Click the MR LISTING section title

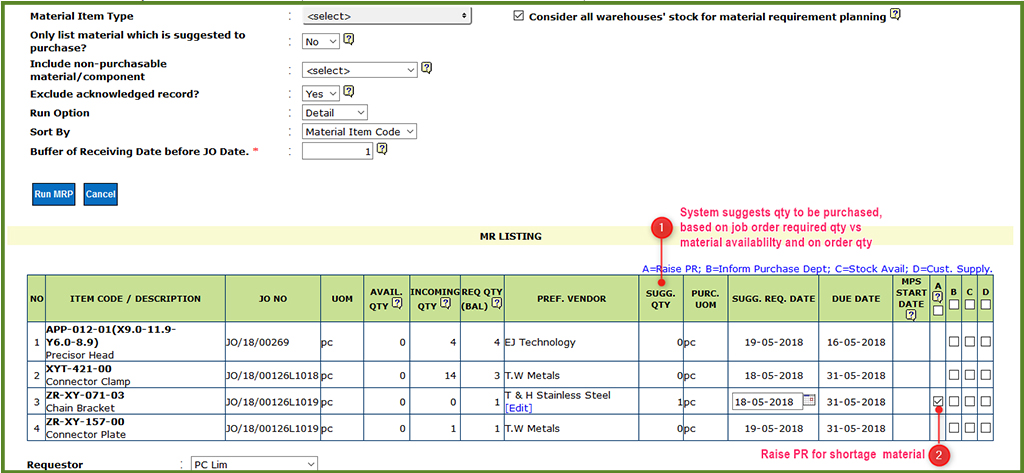(510, 236)
